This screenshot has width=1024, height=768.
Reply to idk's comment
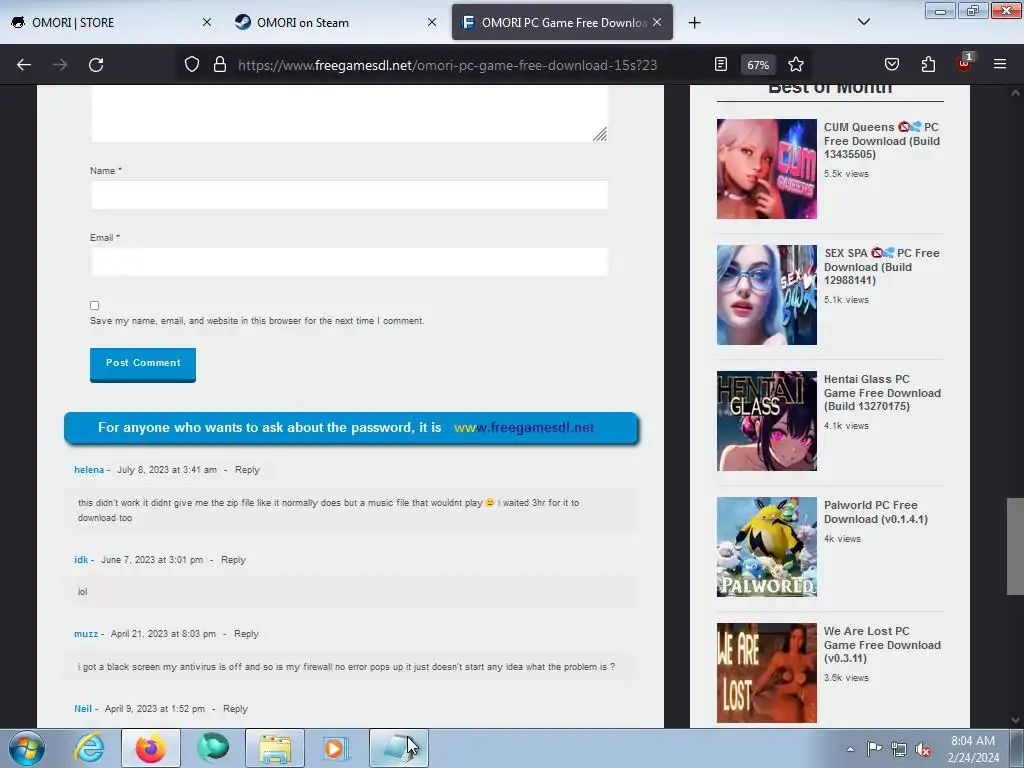pos(233,560)
